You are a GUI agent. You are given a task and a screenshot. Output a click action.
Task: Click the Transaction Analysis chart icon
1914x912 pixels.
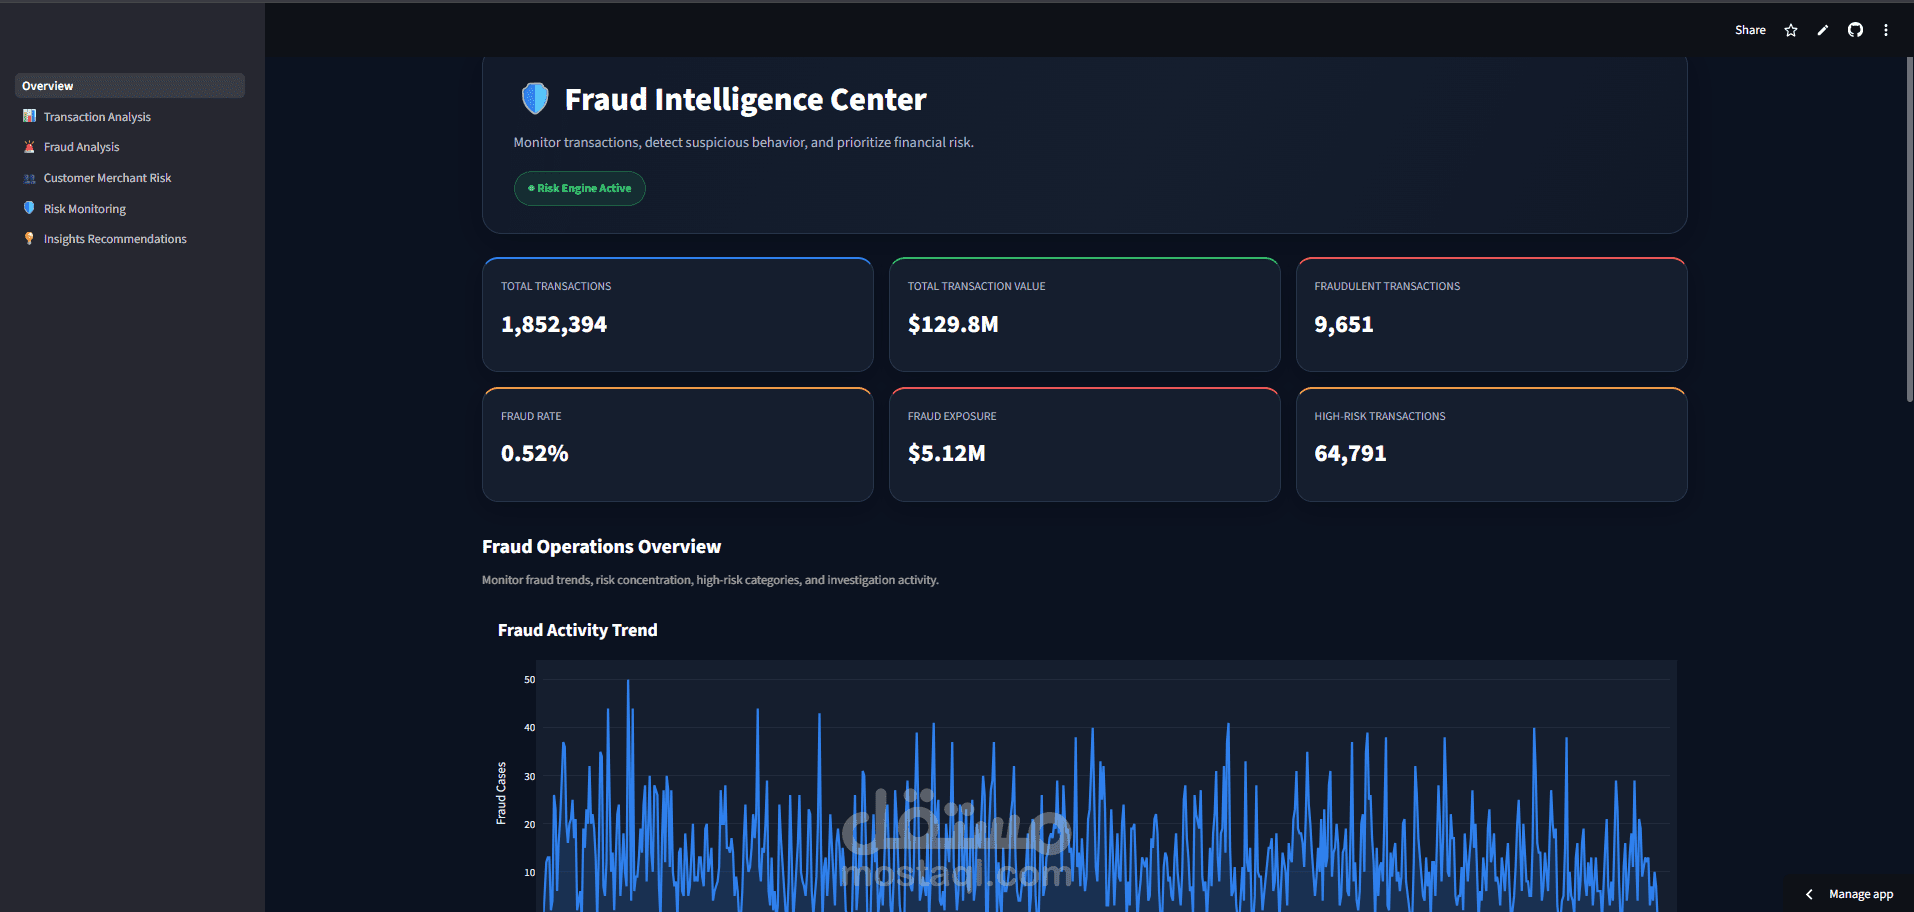click(x=29, y=116)
